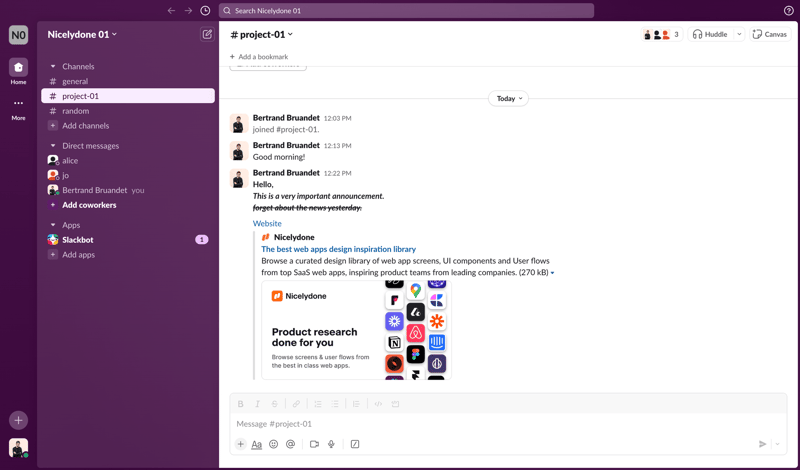
Task: Start a Huddle
Action: click(x=710, y=34)
